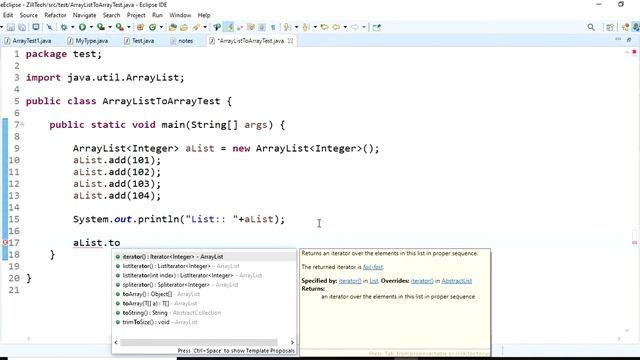The image size is (640, 360).
Task: Minimize the editor area icon
Action: click(x=618, y=40)
